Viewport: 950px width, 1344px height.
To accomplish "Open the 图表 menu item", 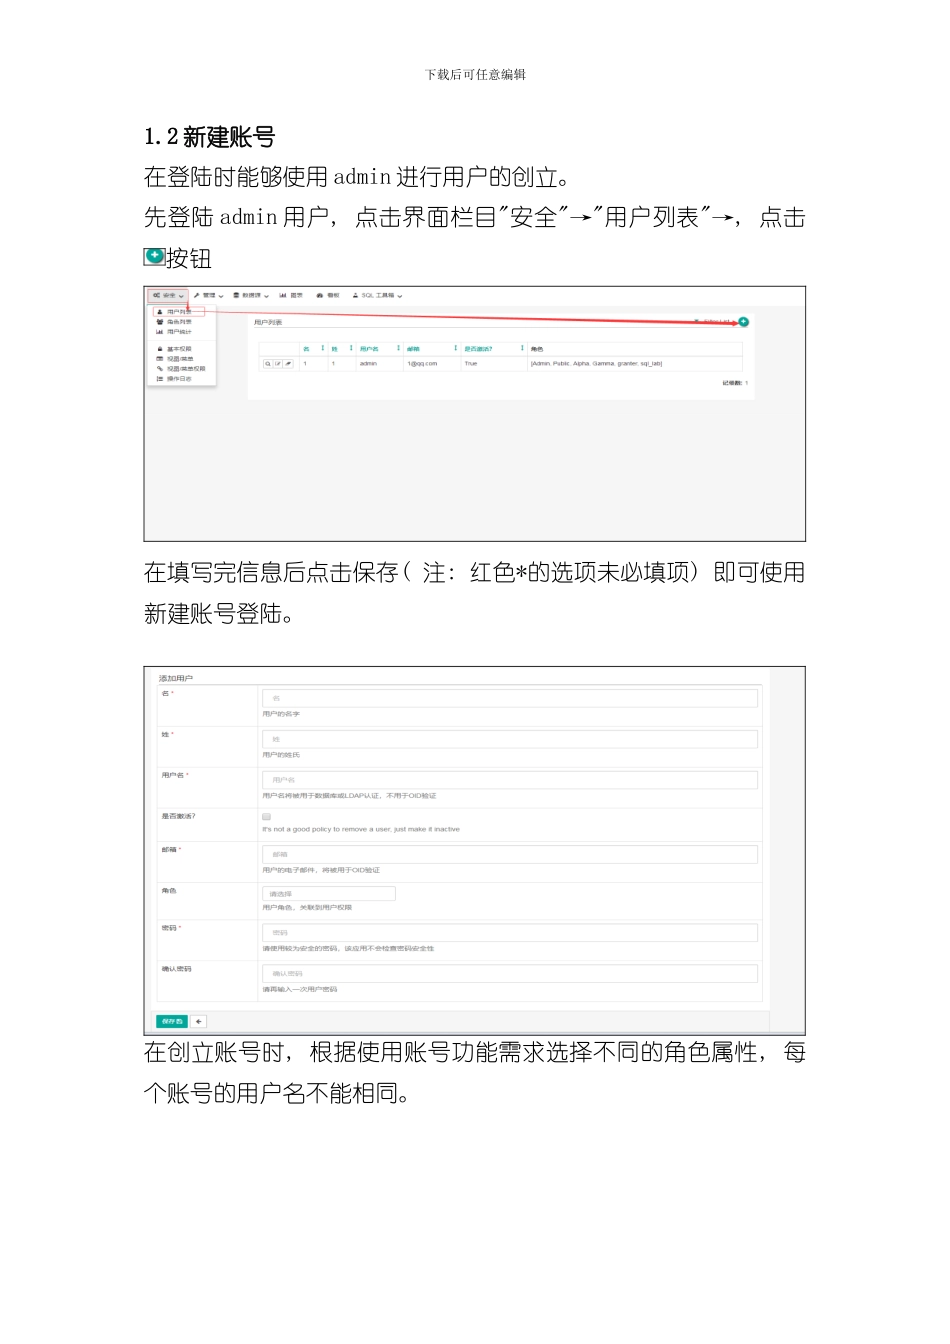I will tap(291, 296).
